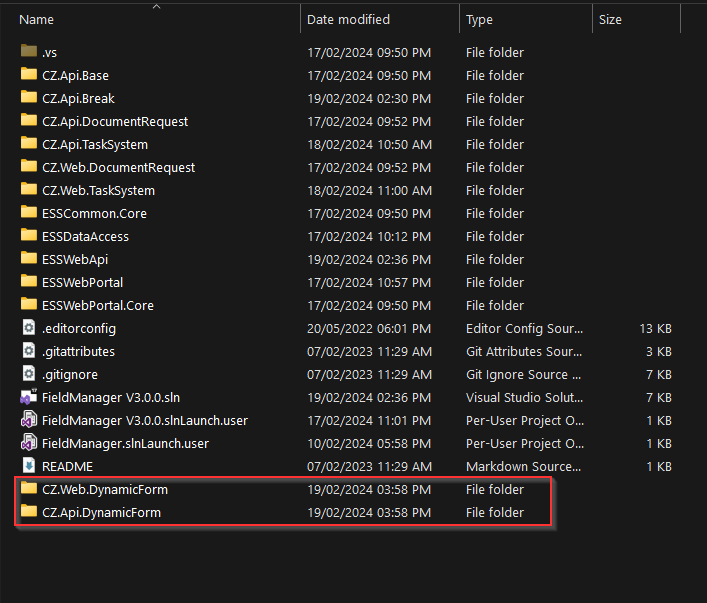Image resolution: width=707 pixels, height=603 pixels.
Task: Click the .vs folder icon
Action: [x=29, y=51]
